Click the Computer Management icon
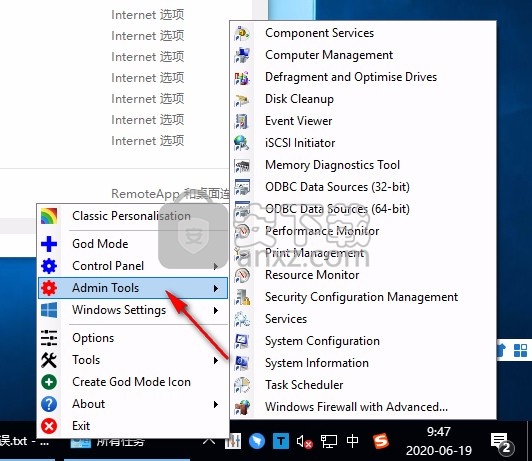Image resolution: width=532 pixels, height=461 pixels. coord(242,55)
